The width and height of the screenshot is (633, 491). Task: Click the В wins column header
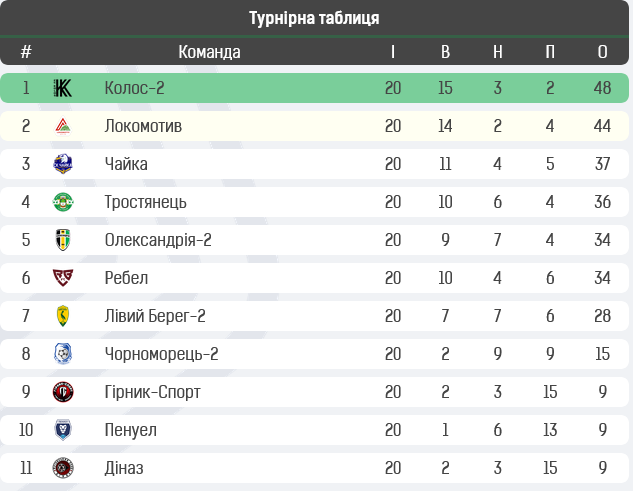pos(445,52)
